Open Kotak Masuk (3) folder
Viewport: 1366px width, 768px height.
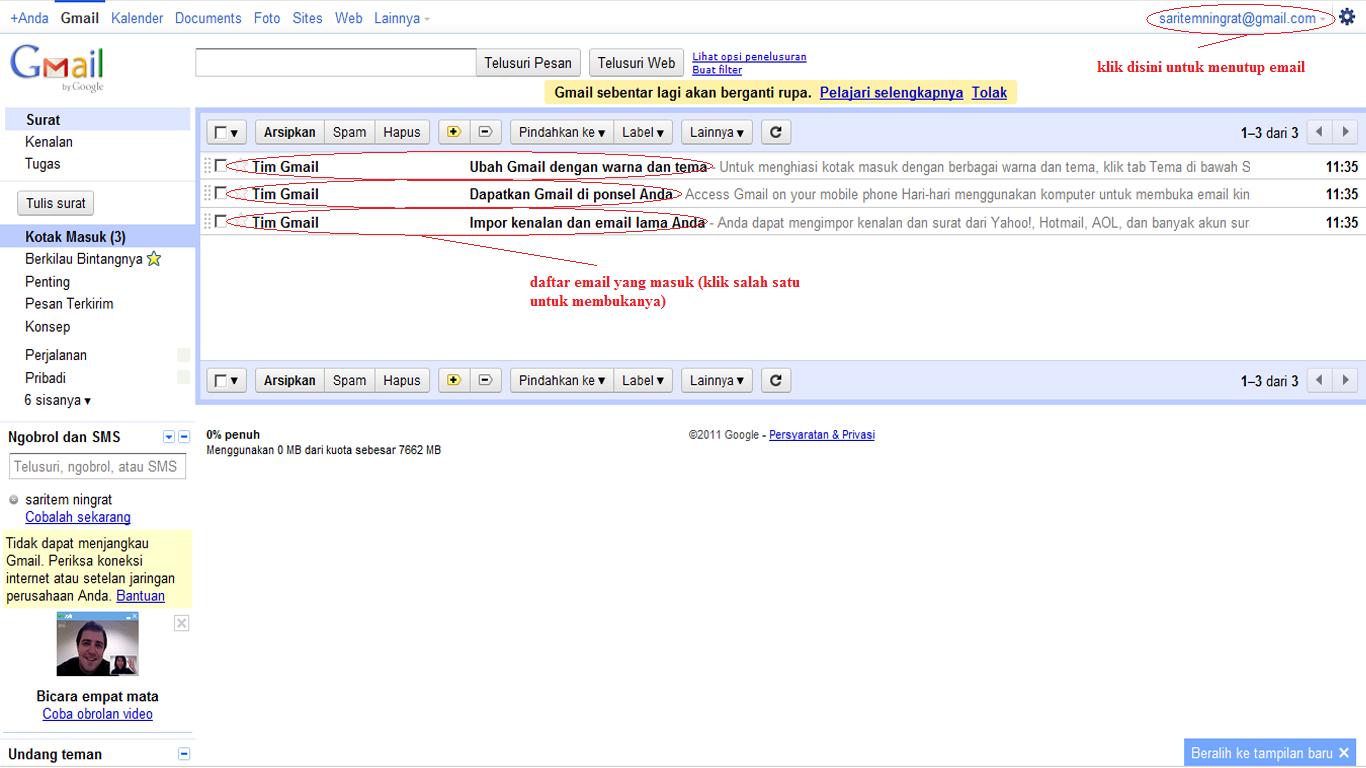75,237
